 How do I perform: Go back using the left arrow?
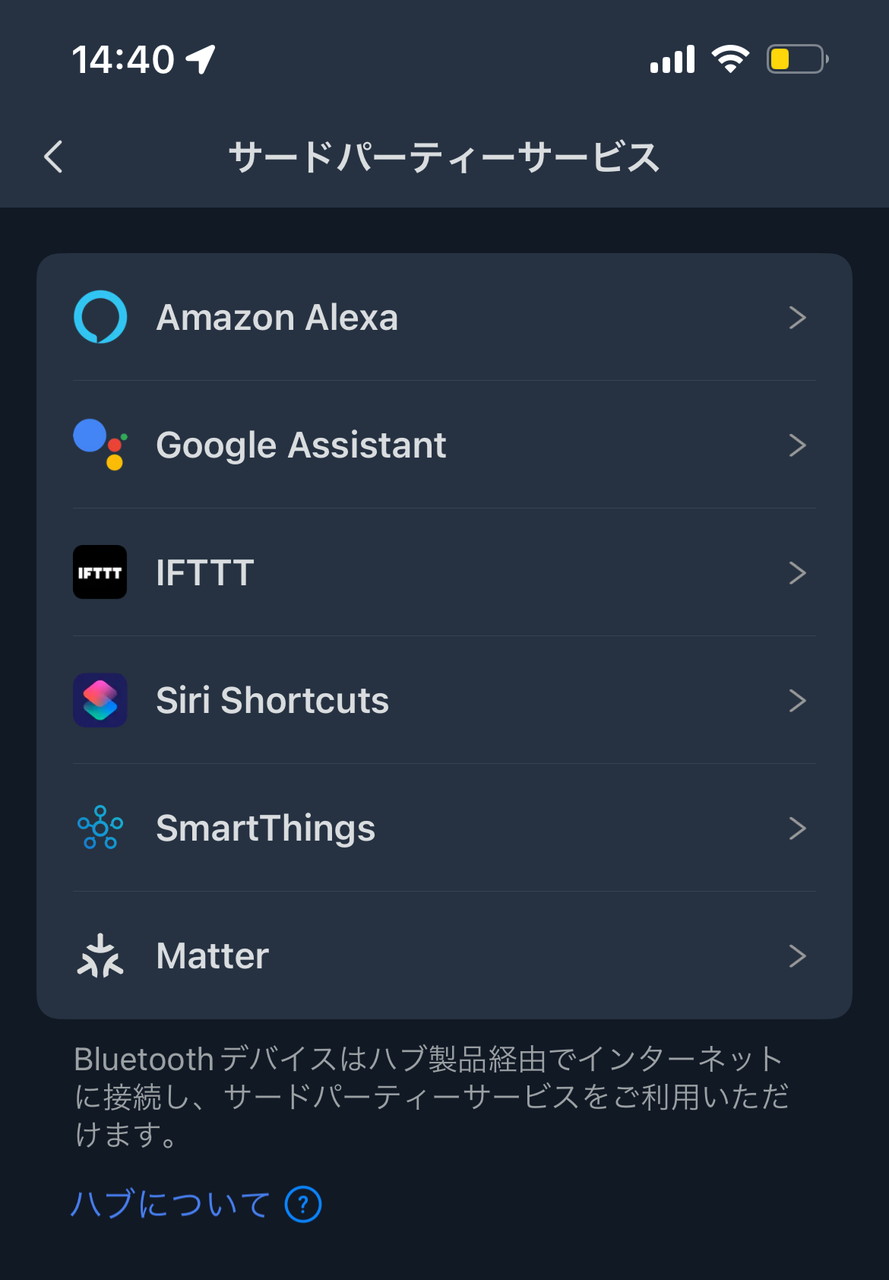54,157
